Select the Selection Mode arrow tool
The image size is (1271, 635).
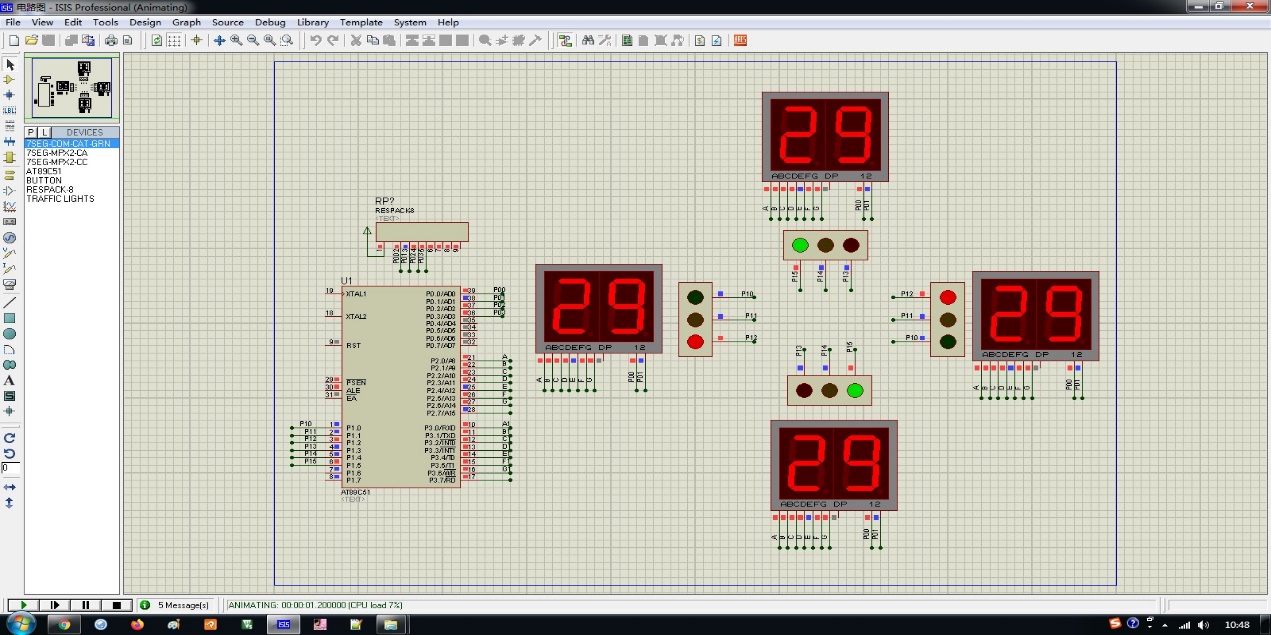[10, 65]
